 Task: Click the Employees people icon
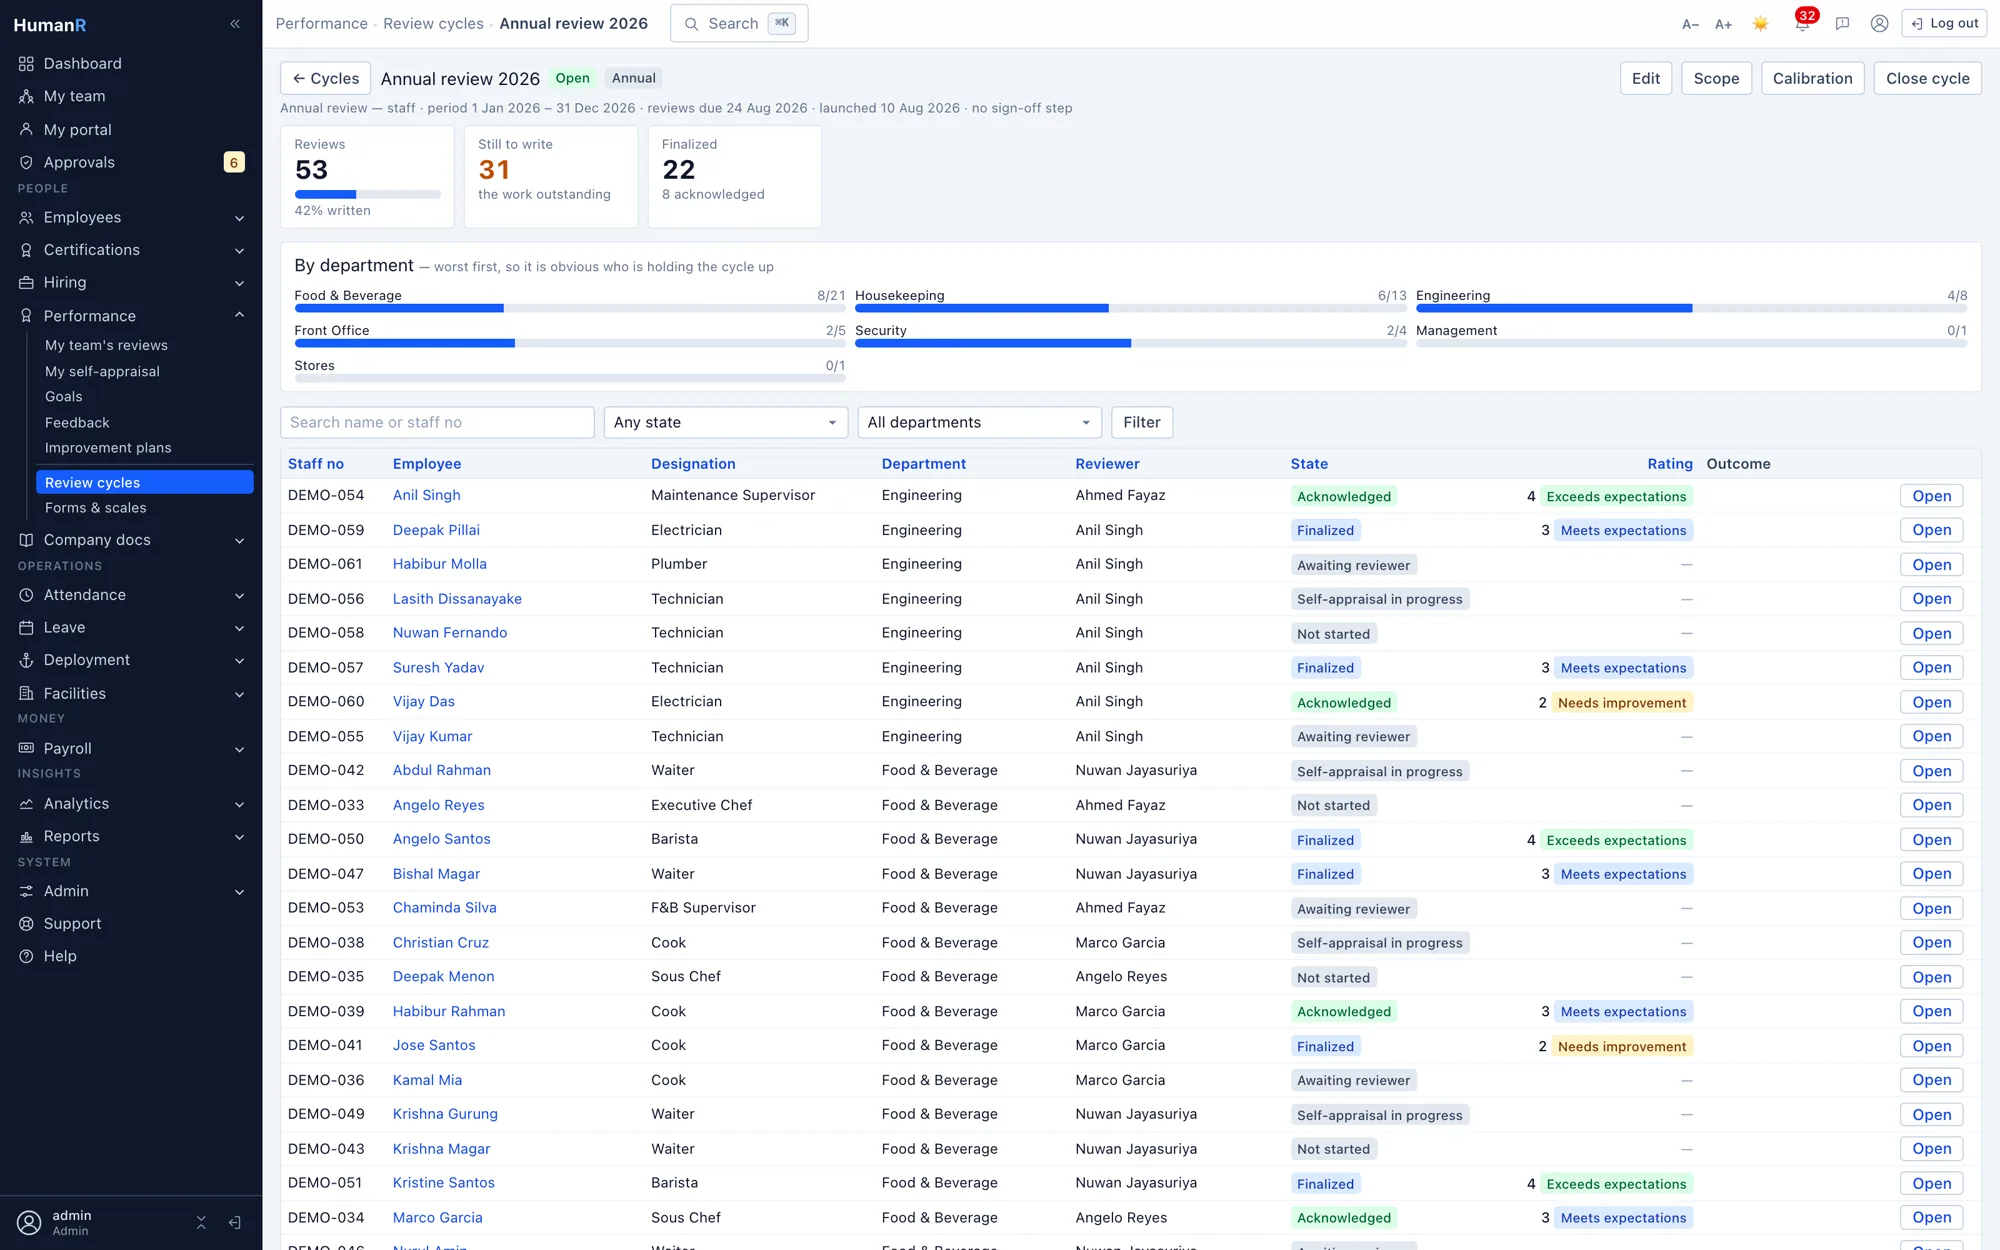pos(26,218)
